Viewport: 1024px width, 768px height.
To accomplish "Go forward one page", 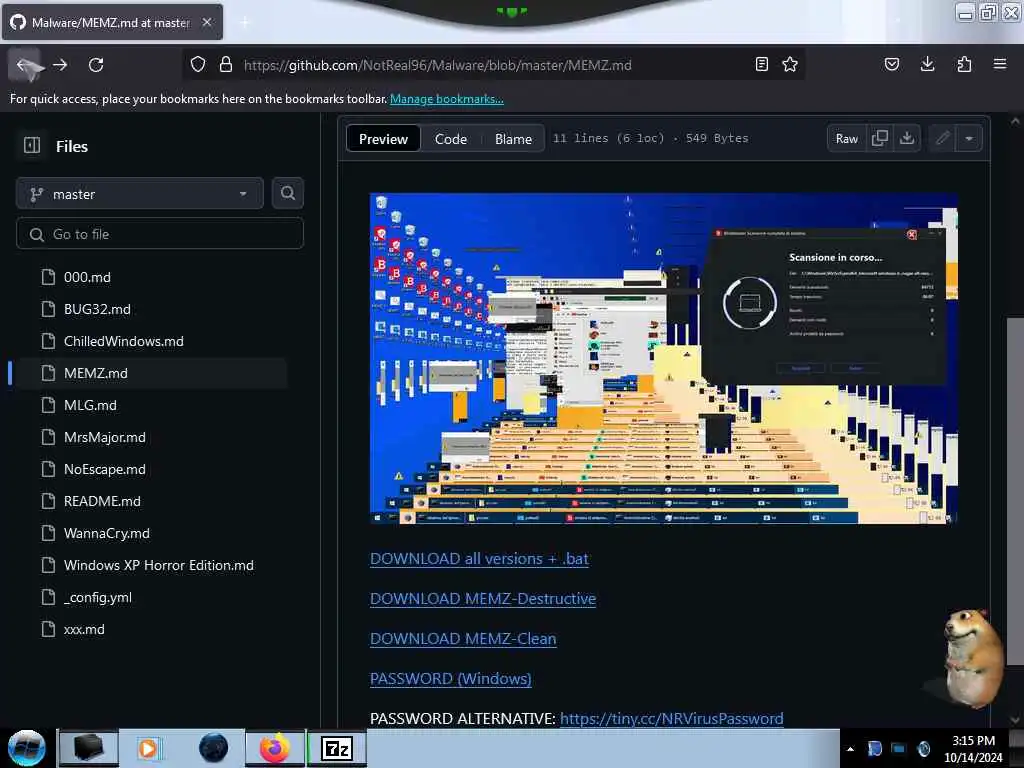I will tap(60, 65).
